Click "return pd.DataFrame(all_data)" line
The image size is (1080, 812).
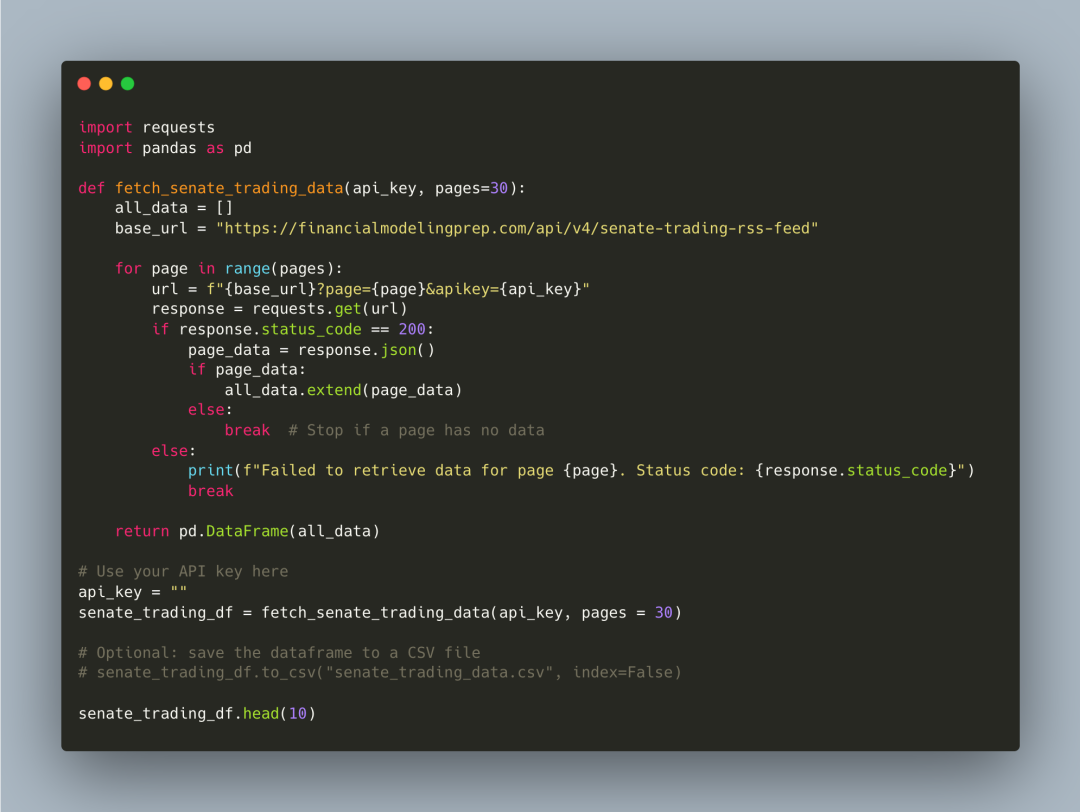[247, 531]
